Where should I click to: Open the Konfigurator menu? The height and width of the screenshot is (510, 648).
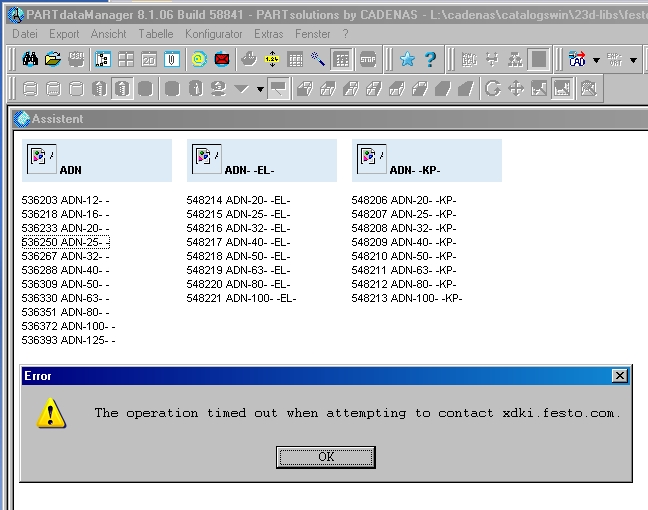[214, 34]
